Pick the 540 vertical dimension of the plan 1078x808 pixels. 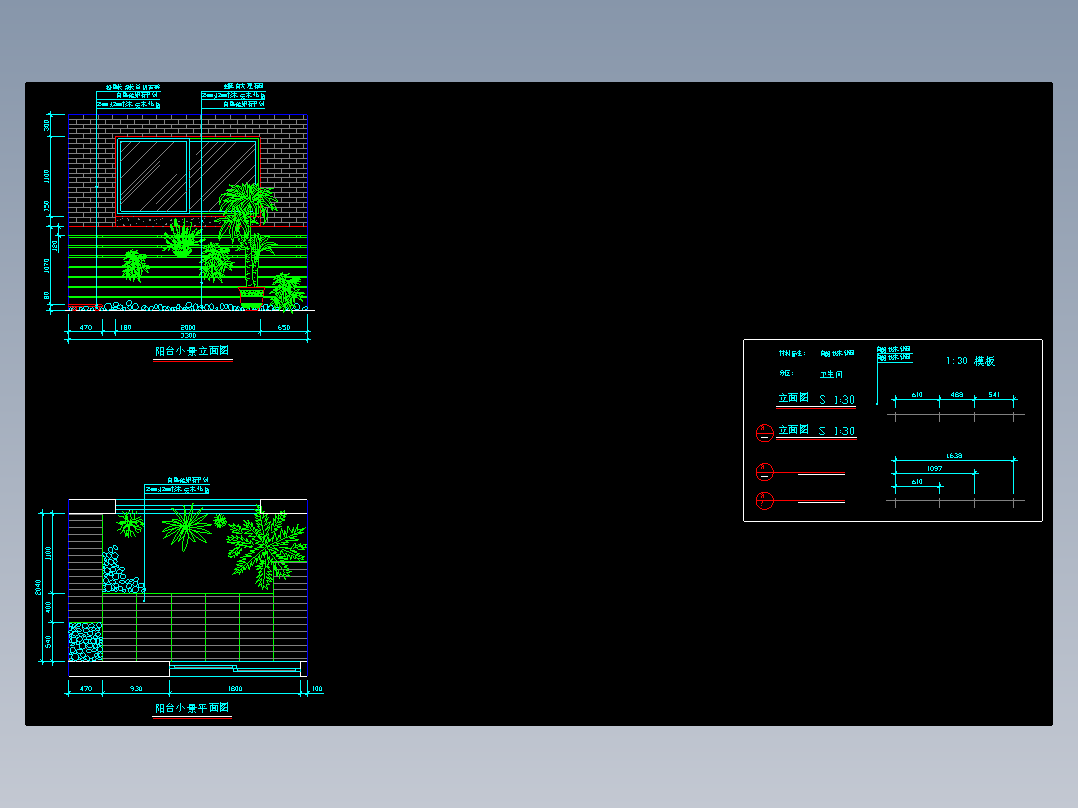tap(48, 642)
